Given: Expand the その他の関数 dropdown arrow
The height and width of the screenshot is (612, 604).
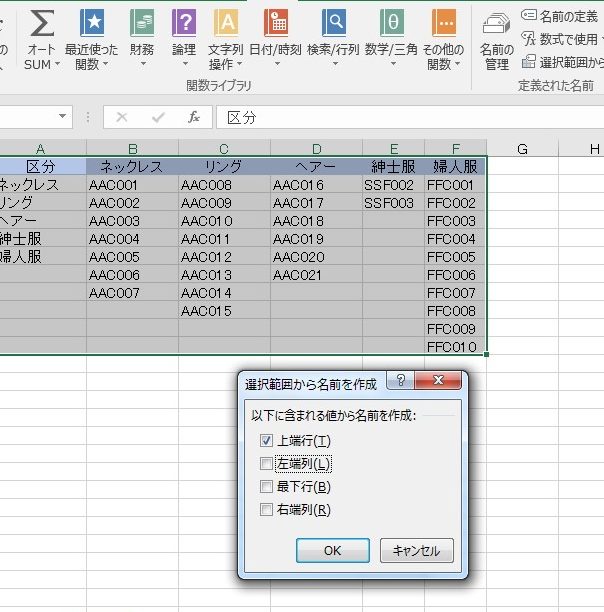Looking at the screenshot, I should (x=457, y=64).
